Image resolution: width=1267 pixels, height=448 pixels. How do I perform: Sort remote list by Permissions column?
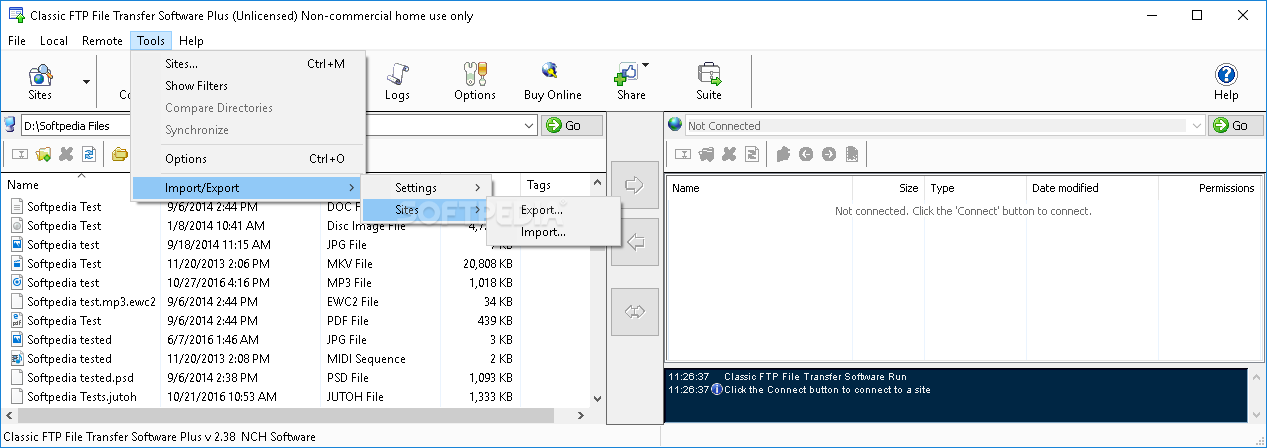pos(1210,187)
